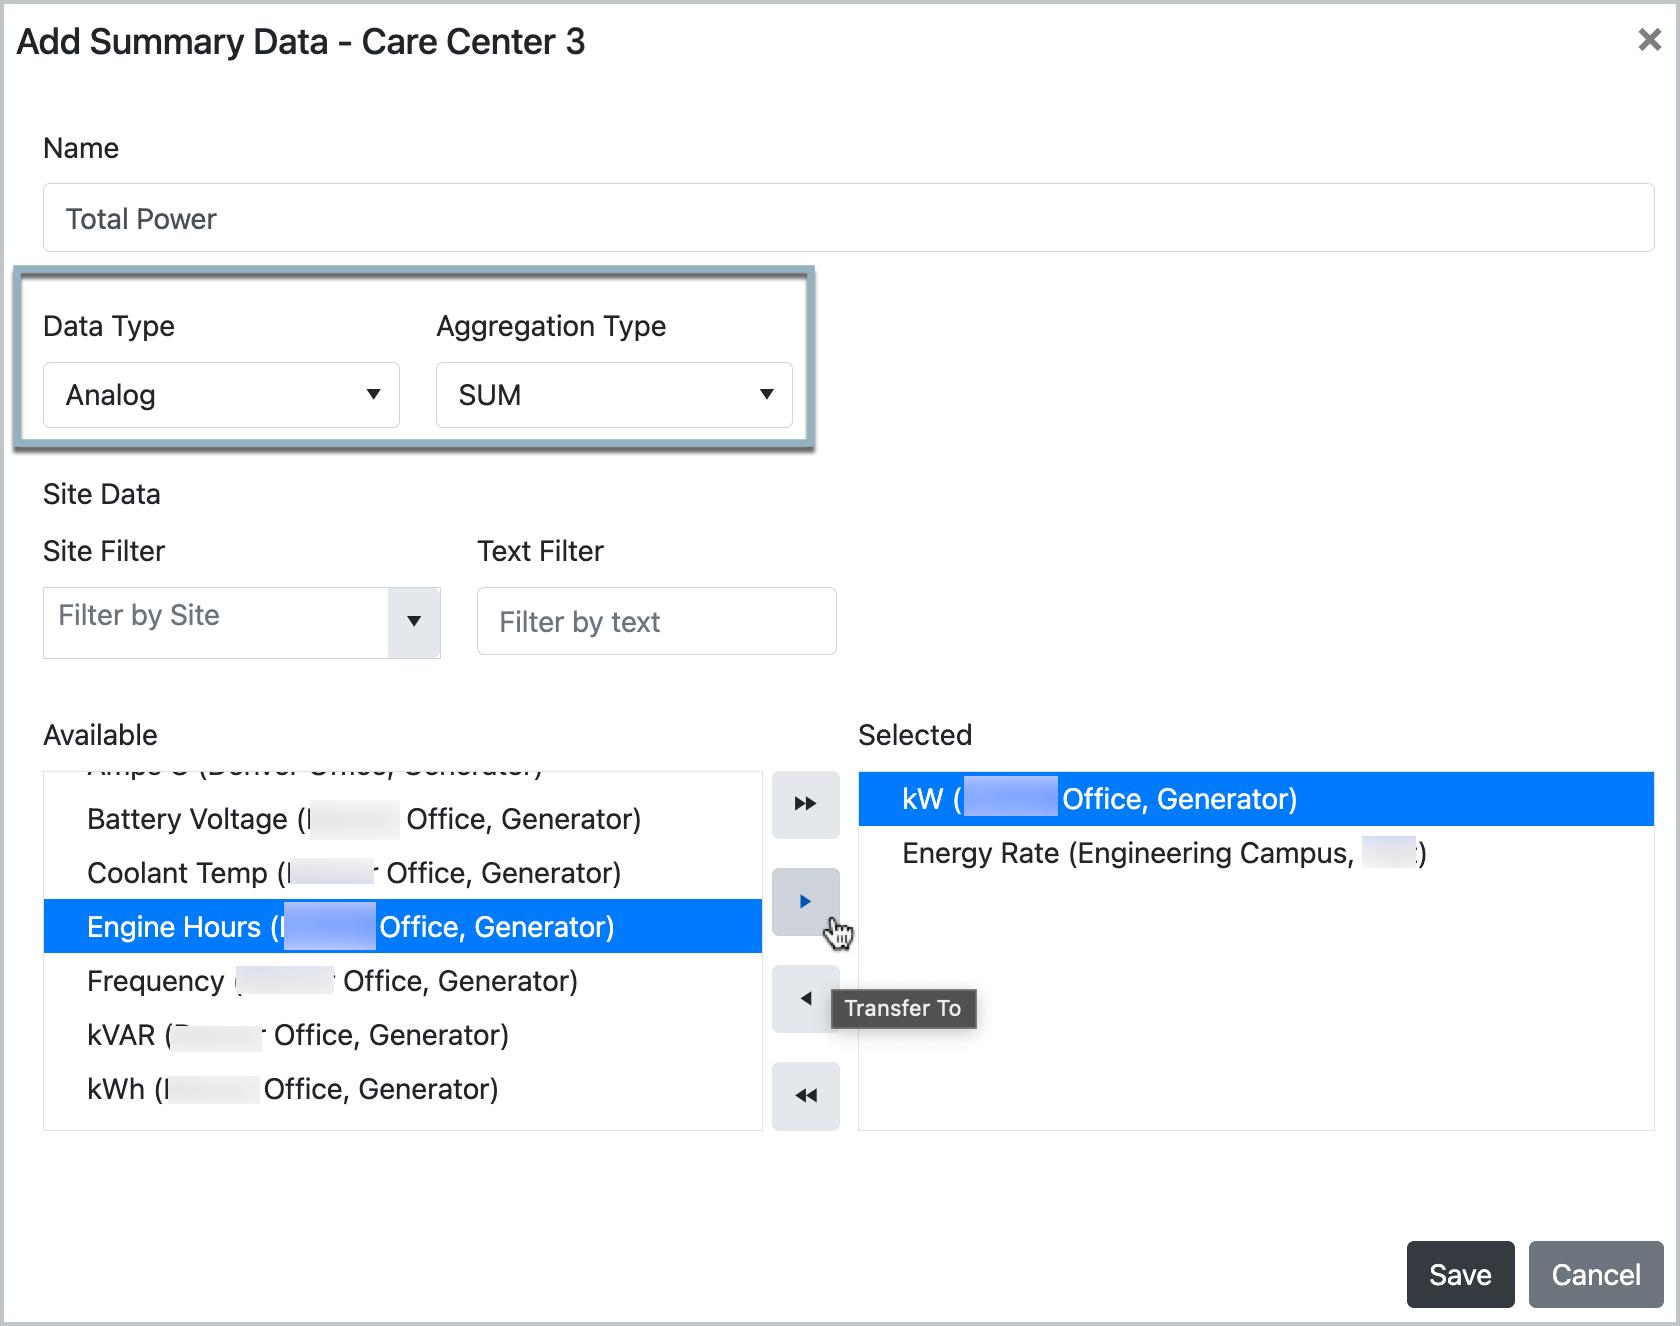This screenshot has width=1680, height=1326.
Task: Select Battery Voltage in Available list
Action: [364, 819]
